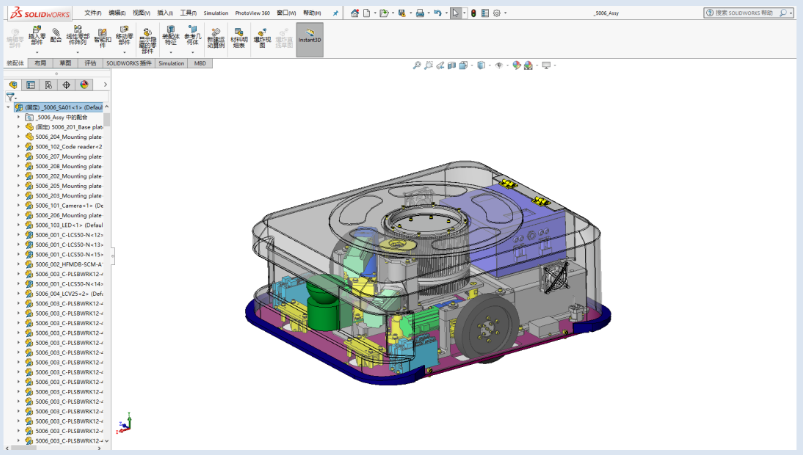Open the 插入 (Insert) menu
The height and width of the screenshot is (455, 803).
tap(165, 13)
